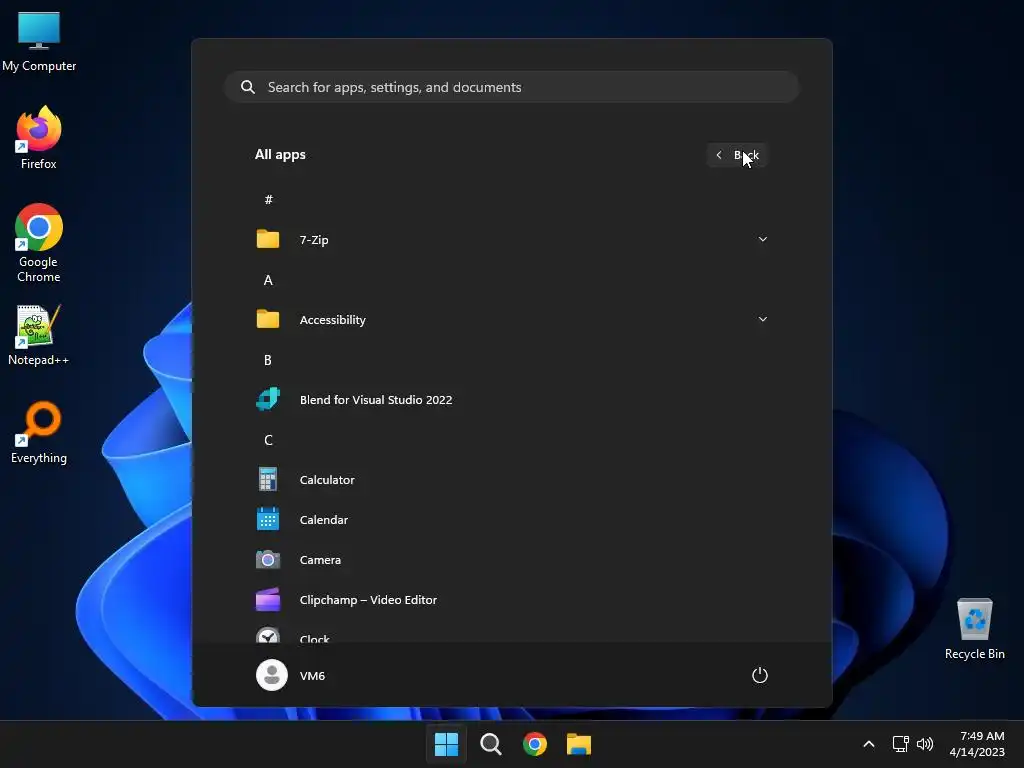Viewport: 1024px width, 768px height.
Task: Click the 'Camera' app name
Action: tap(320, 560)
